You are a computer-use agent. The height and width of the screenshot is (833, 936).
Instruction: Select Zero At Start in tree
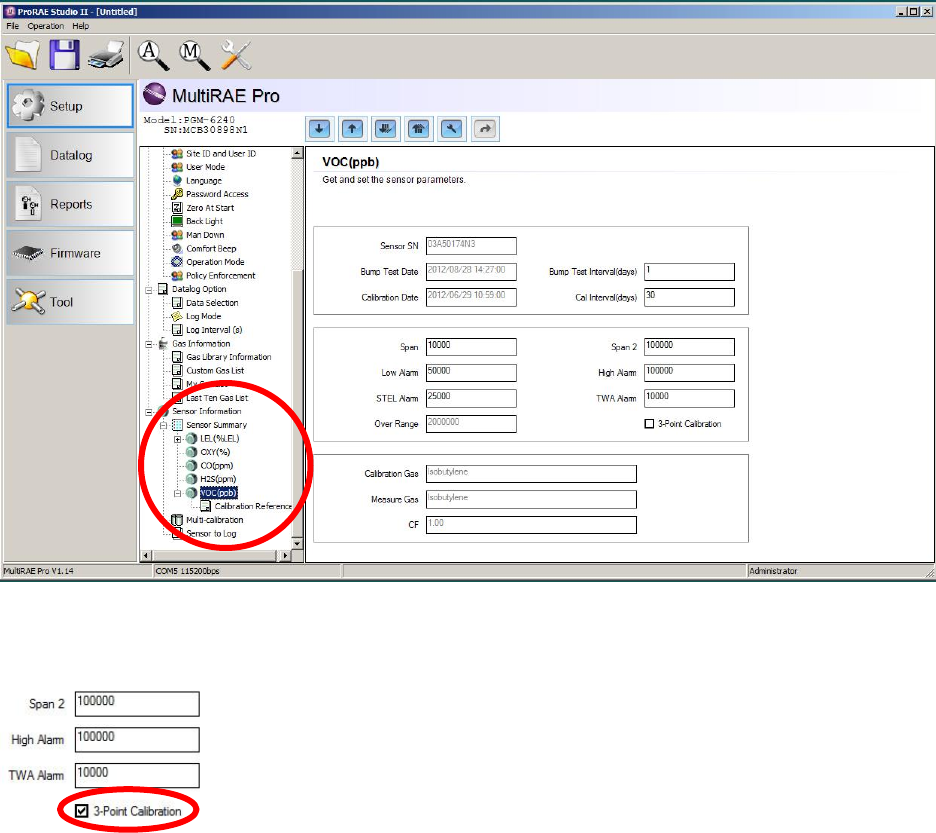point(210,208)
